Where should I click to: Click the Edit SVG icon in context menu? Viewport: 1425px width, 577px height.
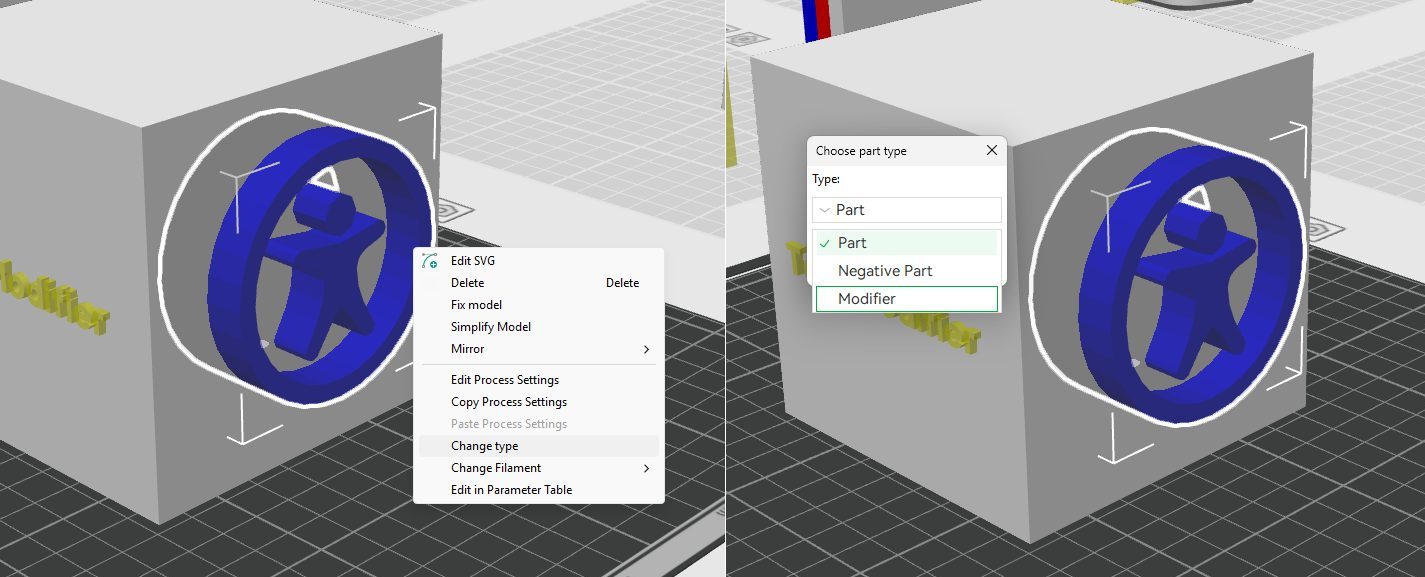(x=431, y=261)
